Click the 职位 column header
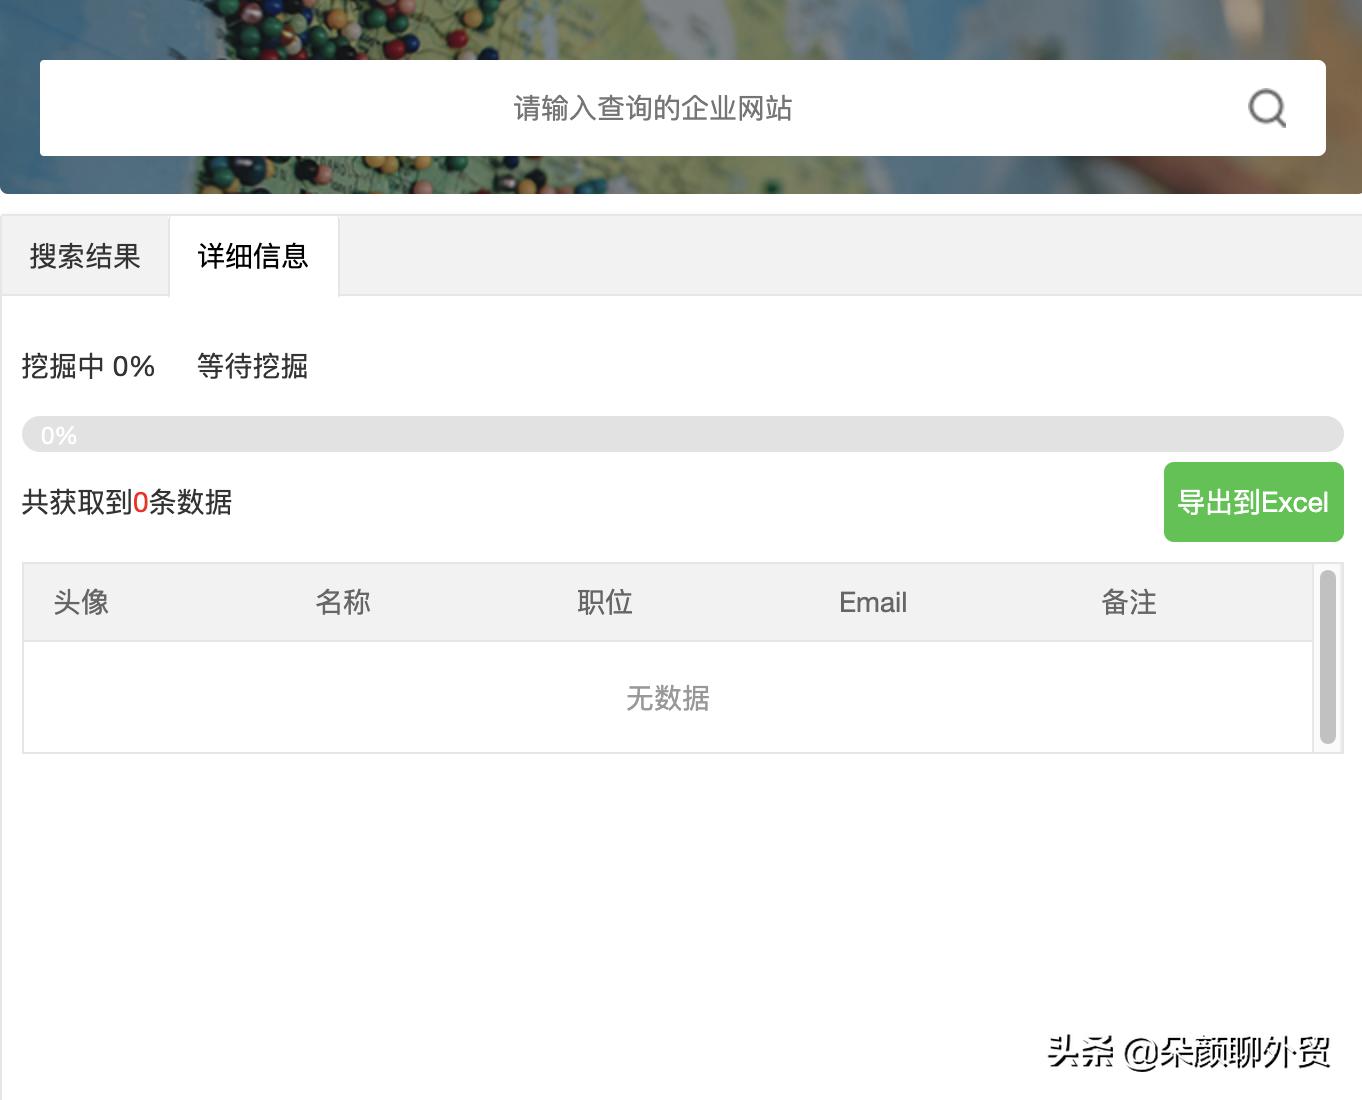Screen dimensions: 1362x1100 tap(604, 602)
